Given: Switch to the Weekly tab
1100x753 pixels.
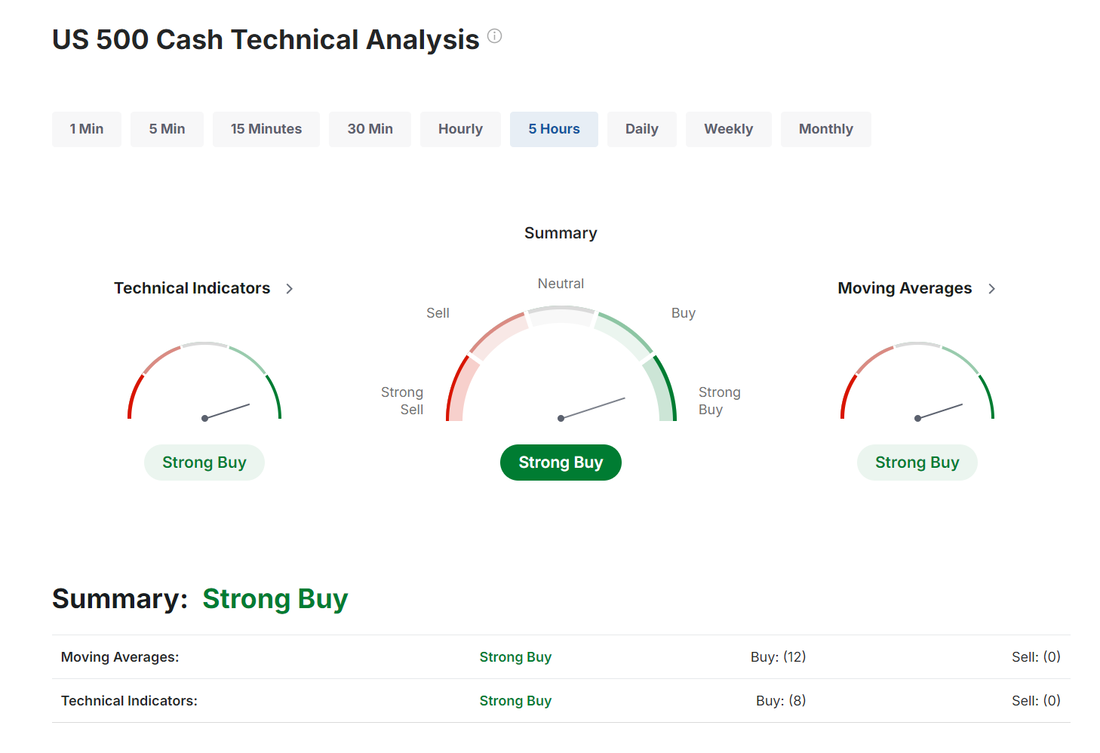Looking at the screenshot, I should click(x=728, y=129).
